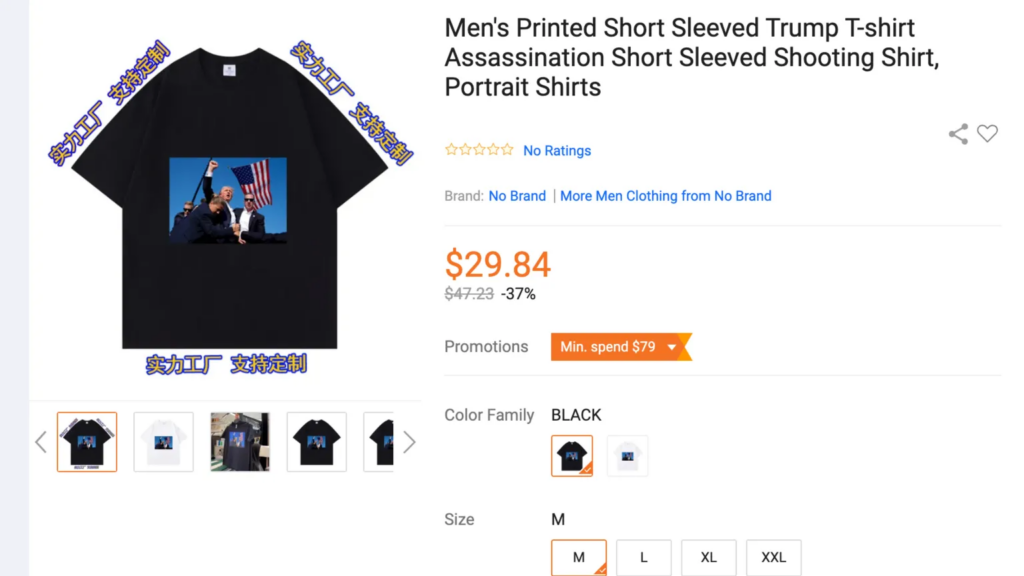Image resolution: width=1024 pixels, height=576 pixels.
Task: View the fourth black shirt thumbnail
Action: (x=317, y=442)
